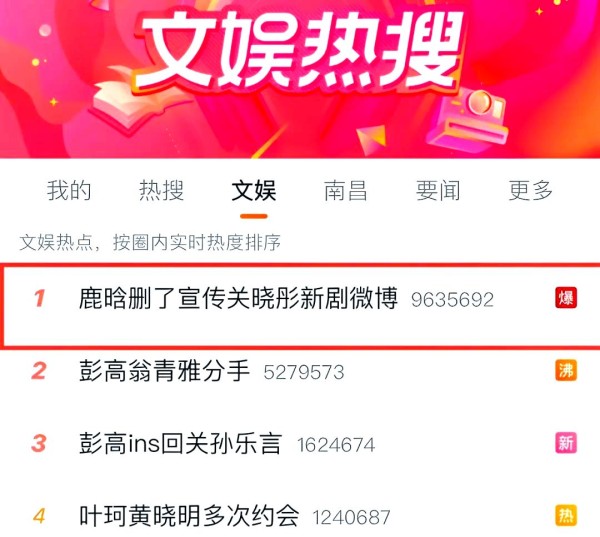Open the 要闻 news tab
Screen dimensions: 600x537
(438, 190)
